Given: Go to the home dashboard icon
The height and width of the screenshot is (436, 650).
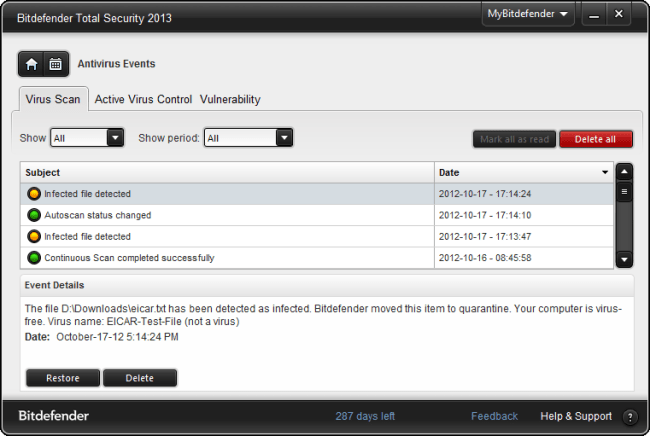Looking at the screenshot, I should point(31,64).
